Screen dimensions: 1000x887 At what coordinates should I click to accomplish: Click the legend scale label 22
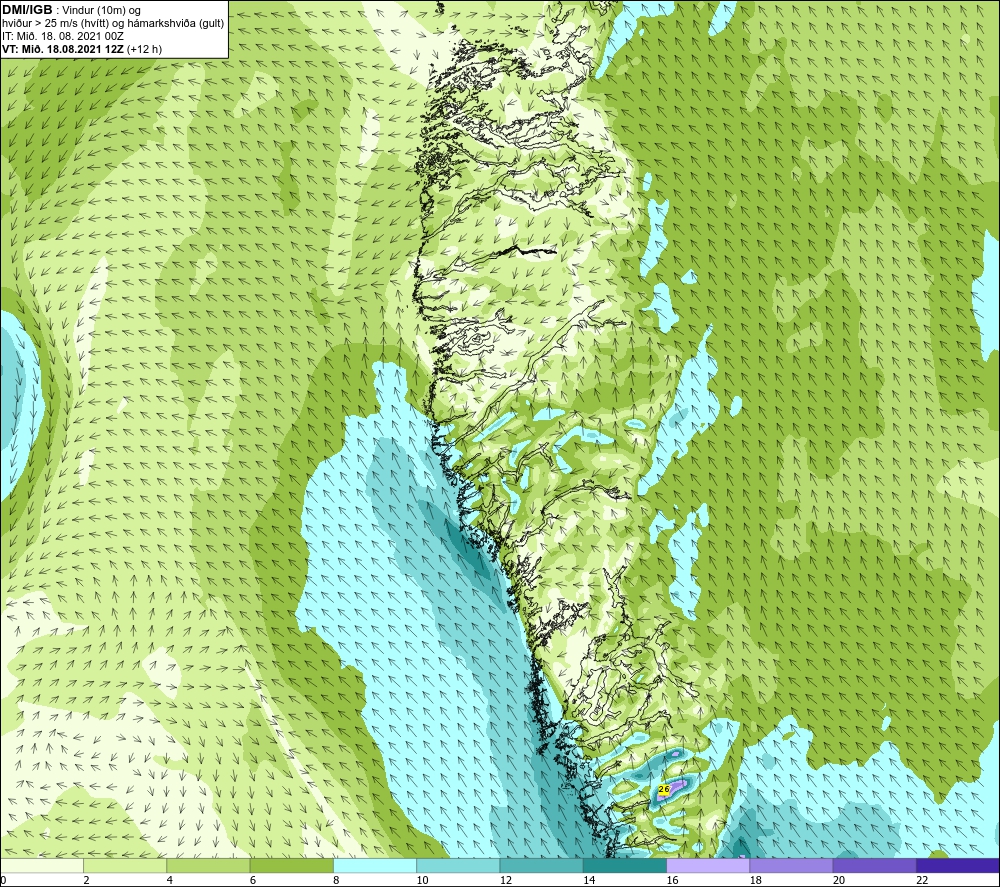pos(922,880)
